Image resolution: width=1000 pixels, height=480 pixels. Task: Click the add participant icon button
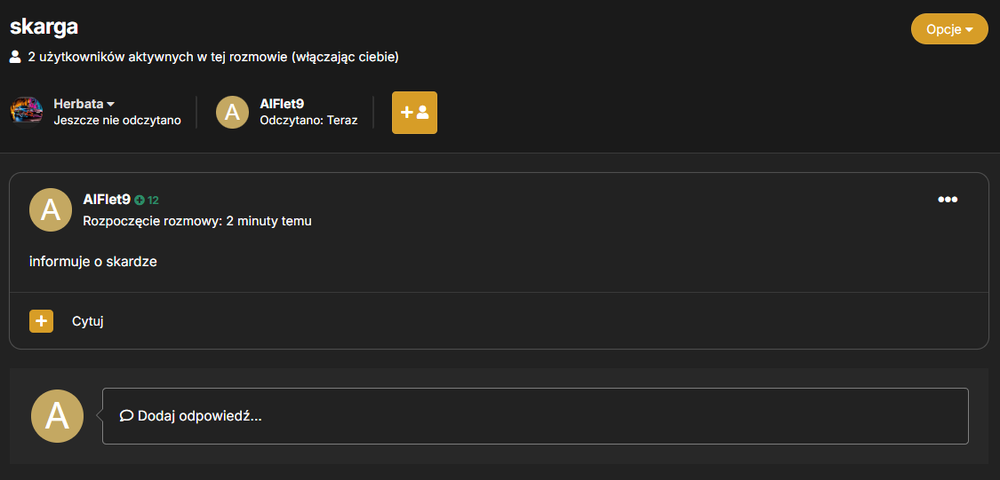[415, 112]
